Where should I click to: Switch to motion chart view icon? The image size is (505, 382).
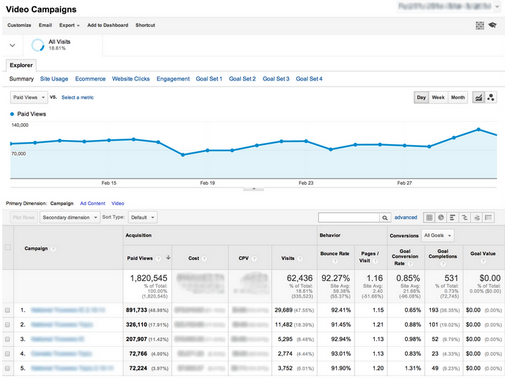tap(491, 97)
